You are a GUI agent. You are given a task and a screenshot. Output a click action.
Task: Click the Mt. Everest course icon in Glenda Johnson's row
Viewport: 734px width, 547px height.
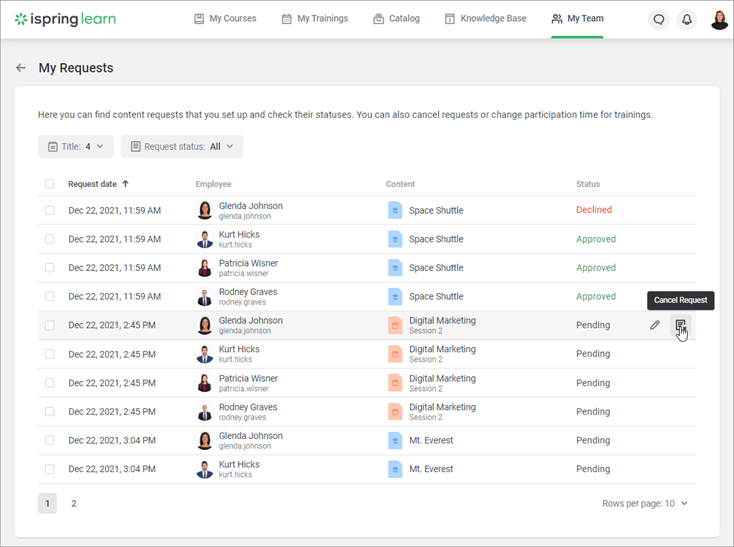395,440
